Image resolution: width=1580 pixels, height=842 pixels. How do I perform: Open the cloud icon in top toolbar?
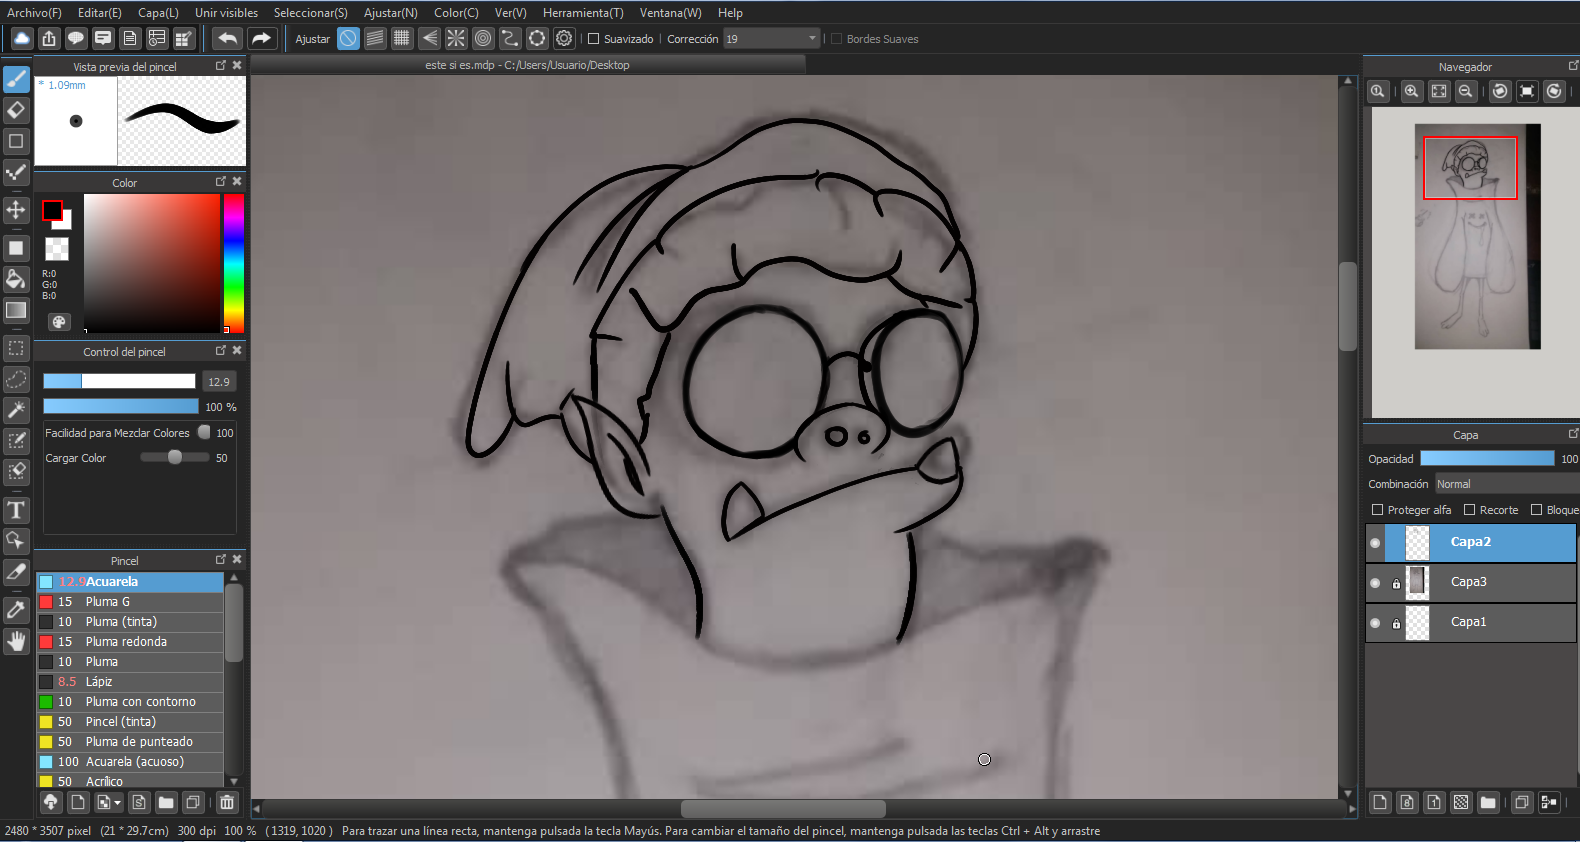tap(22, 38)
